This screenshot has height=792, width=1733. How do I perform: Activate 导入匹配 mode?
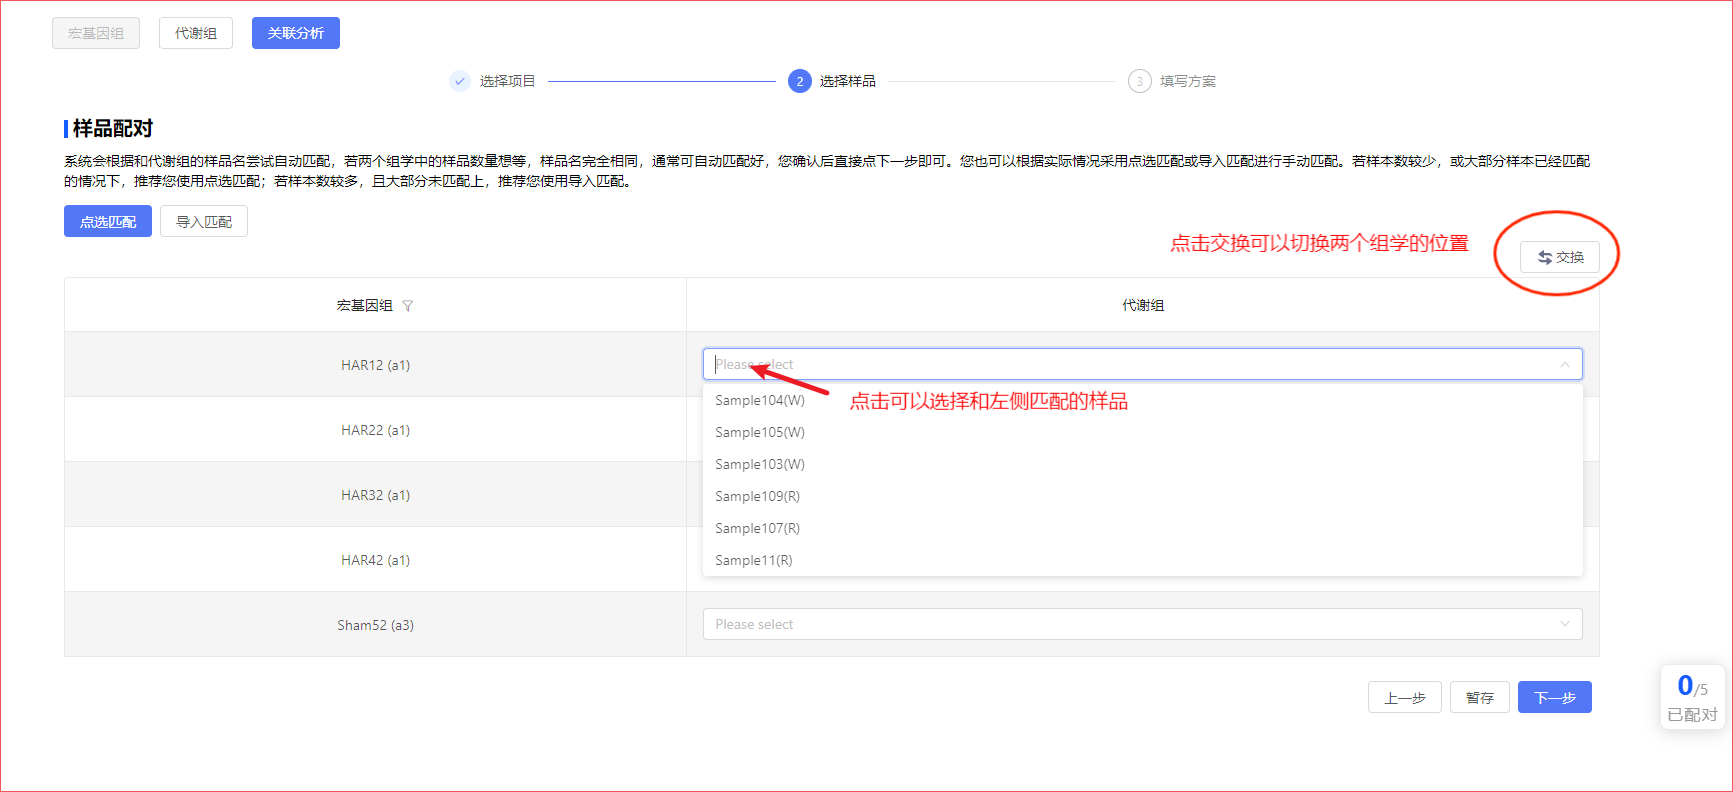(x=204, y=221)
